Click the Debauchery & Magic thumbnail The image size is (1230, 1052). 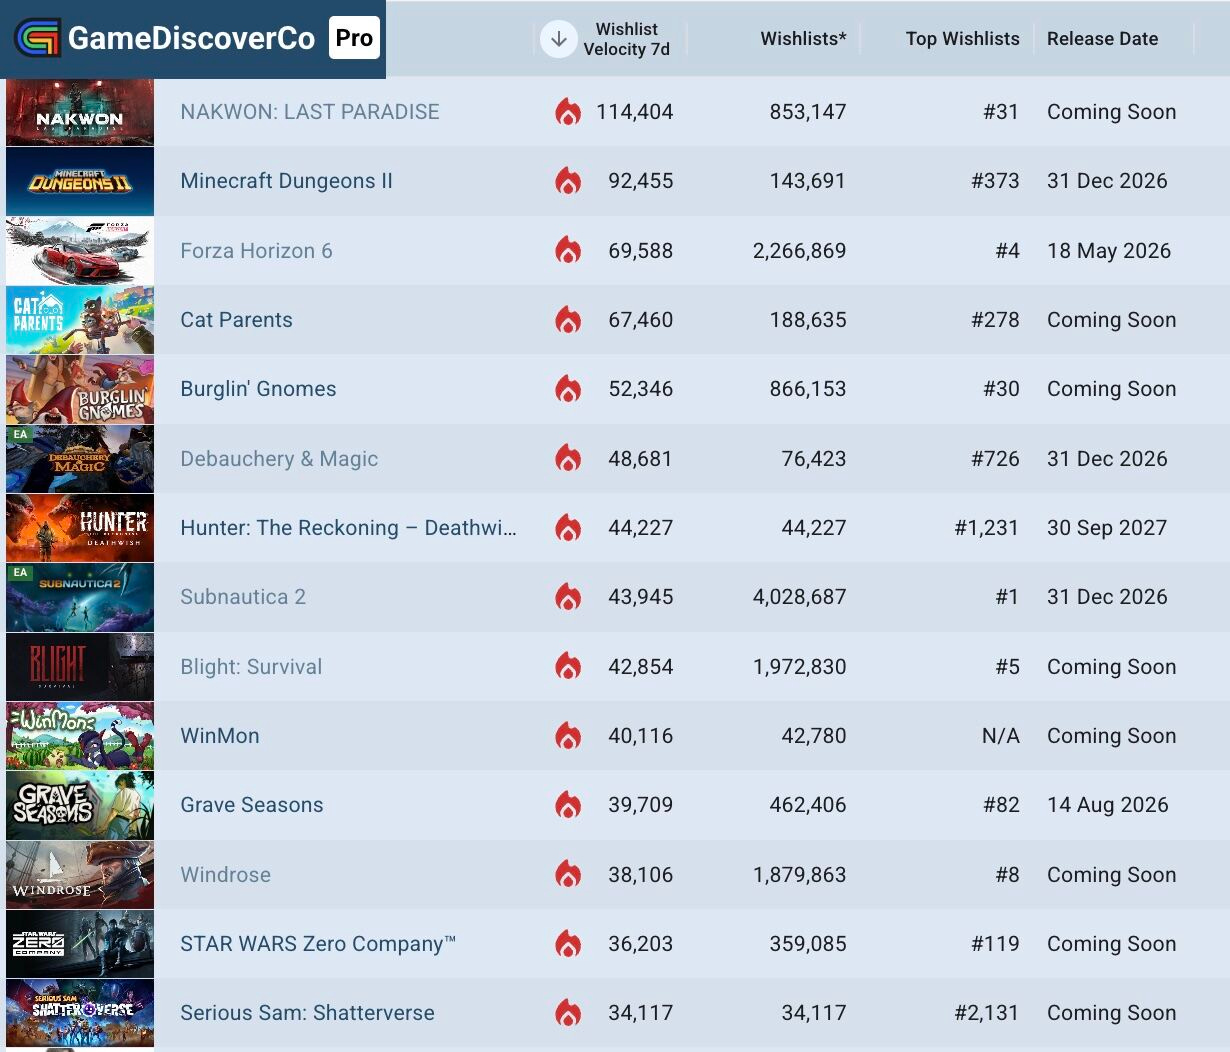pyautogui.click(x=80, y=459)
